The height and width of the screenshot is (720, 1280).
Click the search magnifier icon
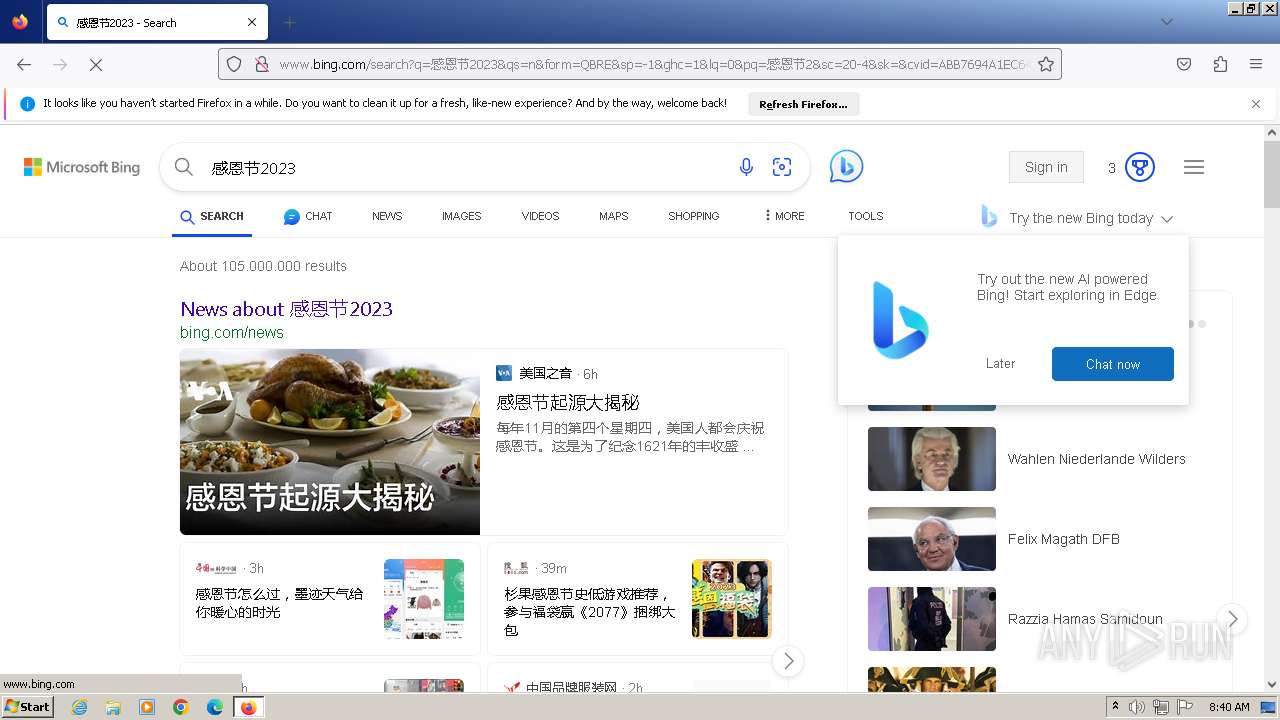(184, 167)
